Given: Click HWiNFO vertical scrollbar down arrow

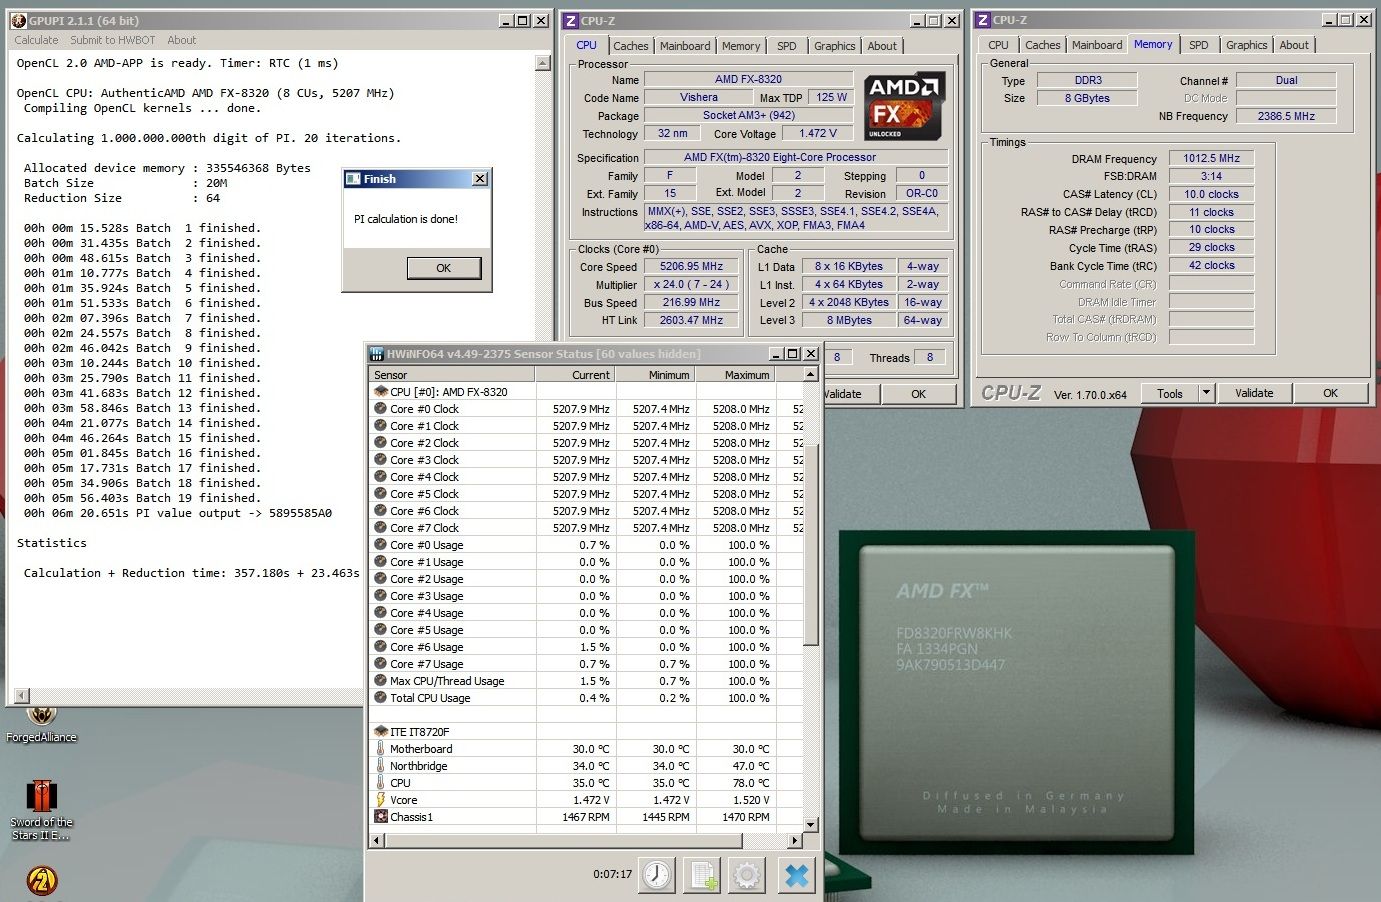Looking at the screenshot, I should coord(811,825).
